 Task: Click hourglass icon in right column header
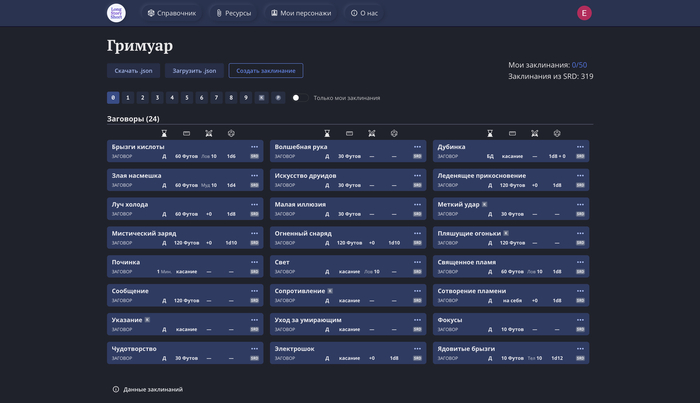pyautogui.click(x=490, y=133)
